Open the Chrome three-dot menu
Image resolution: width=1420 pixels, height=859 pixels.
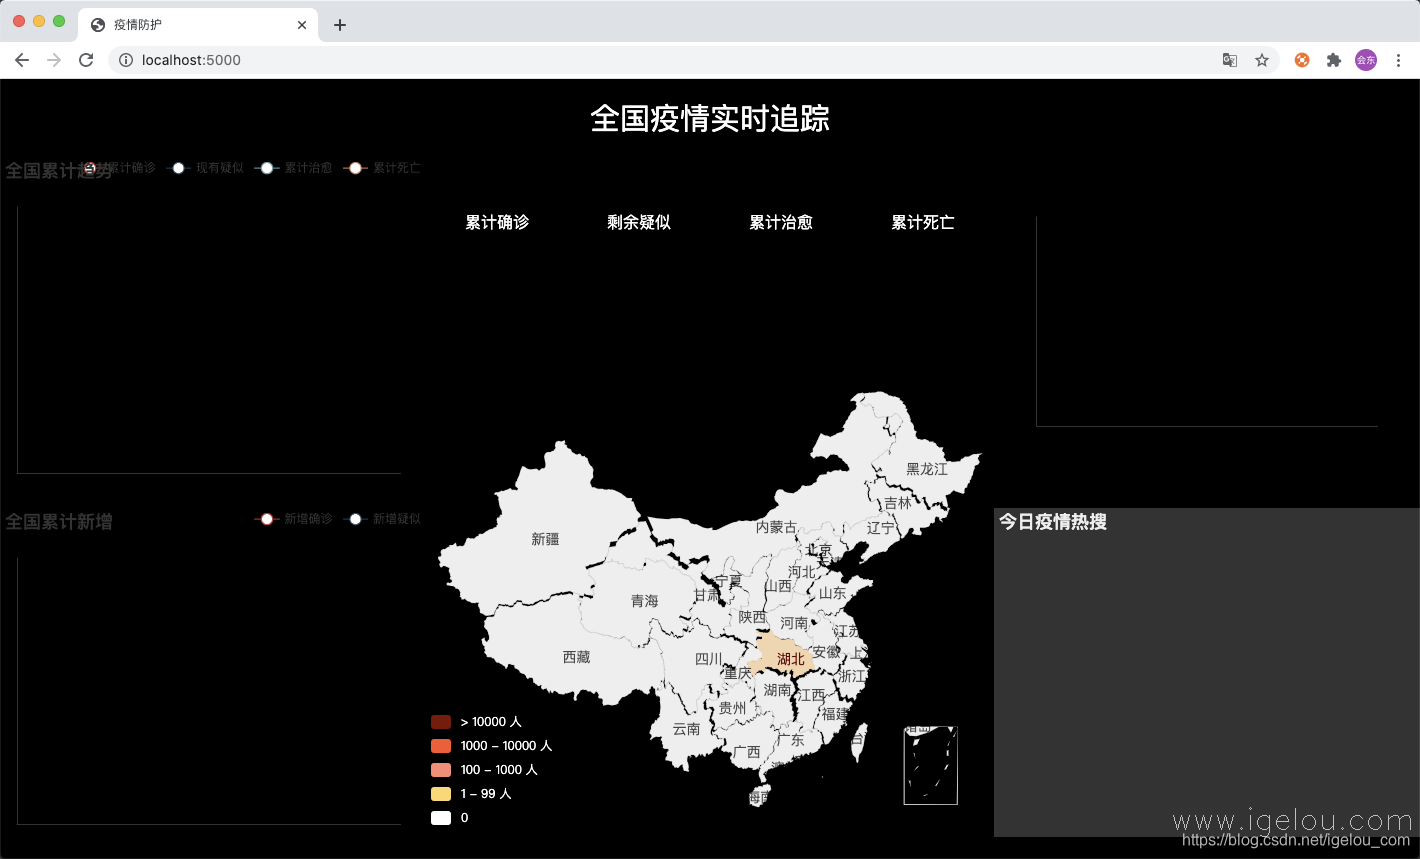click(1399, 60)
